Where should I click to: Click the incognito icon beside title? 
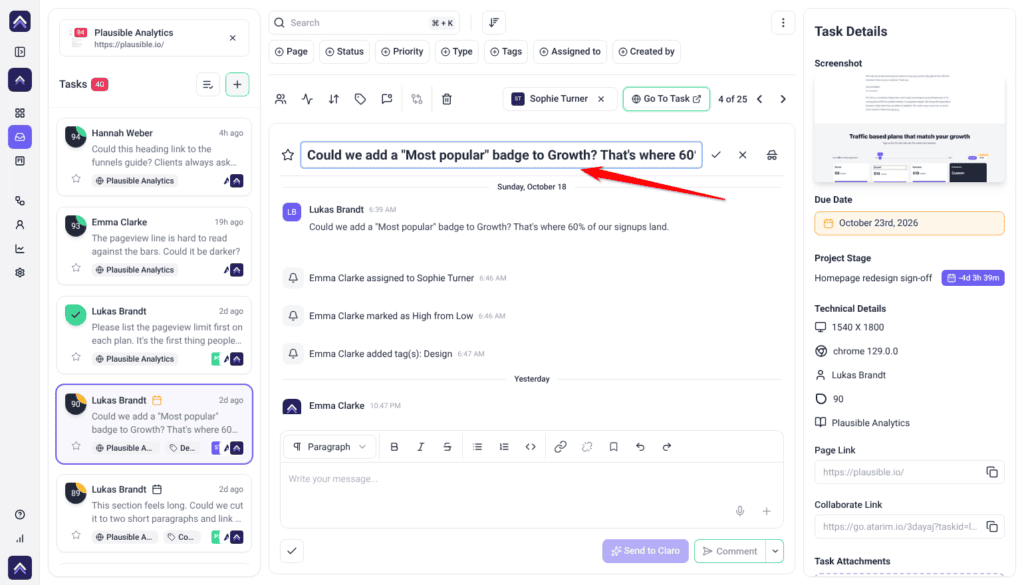pyautogui.click(x=772, y=155)
